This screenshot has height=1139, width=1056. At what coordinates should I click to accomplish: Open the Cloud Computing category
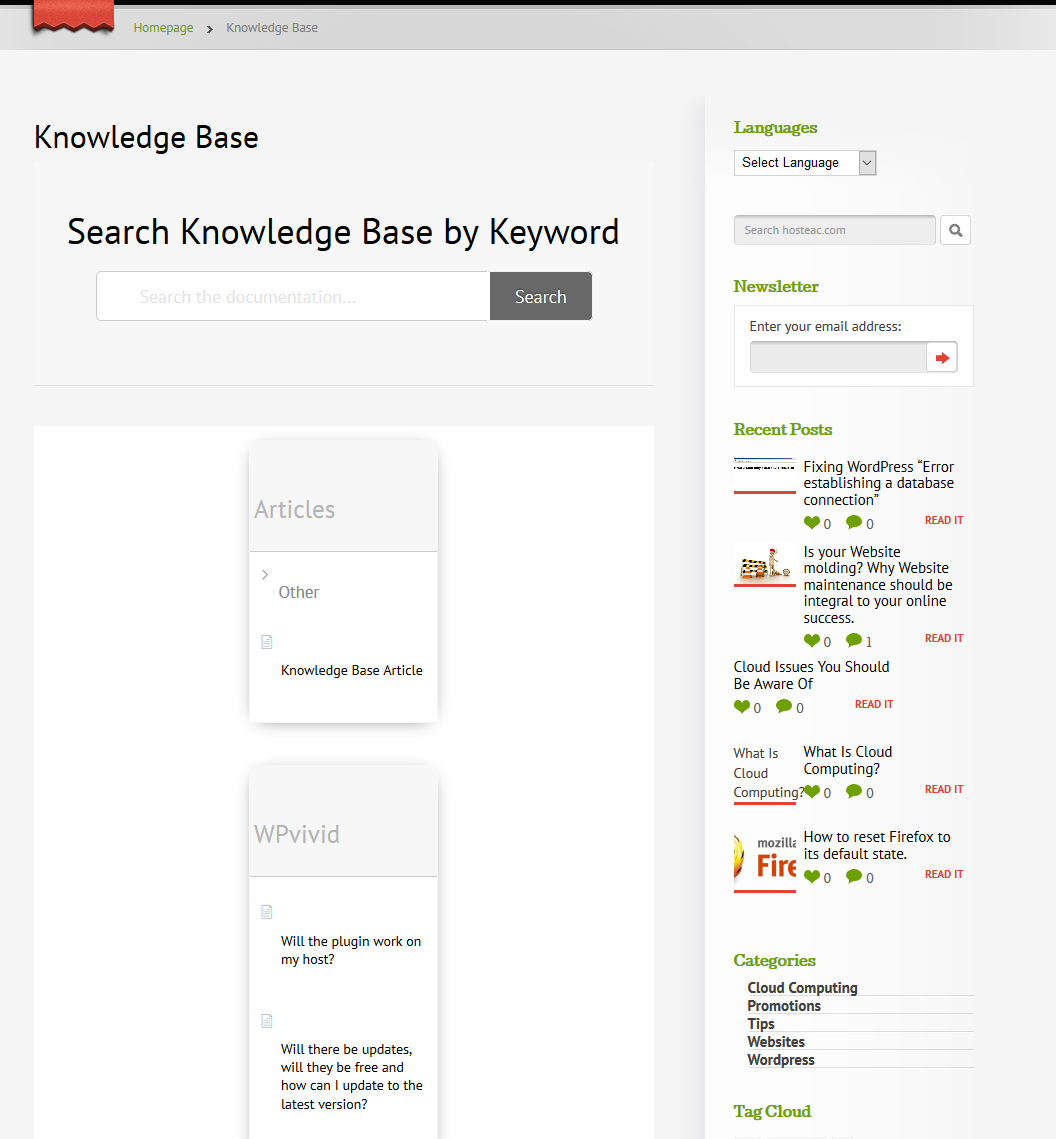click(802, 988)
